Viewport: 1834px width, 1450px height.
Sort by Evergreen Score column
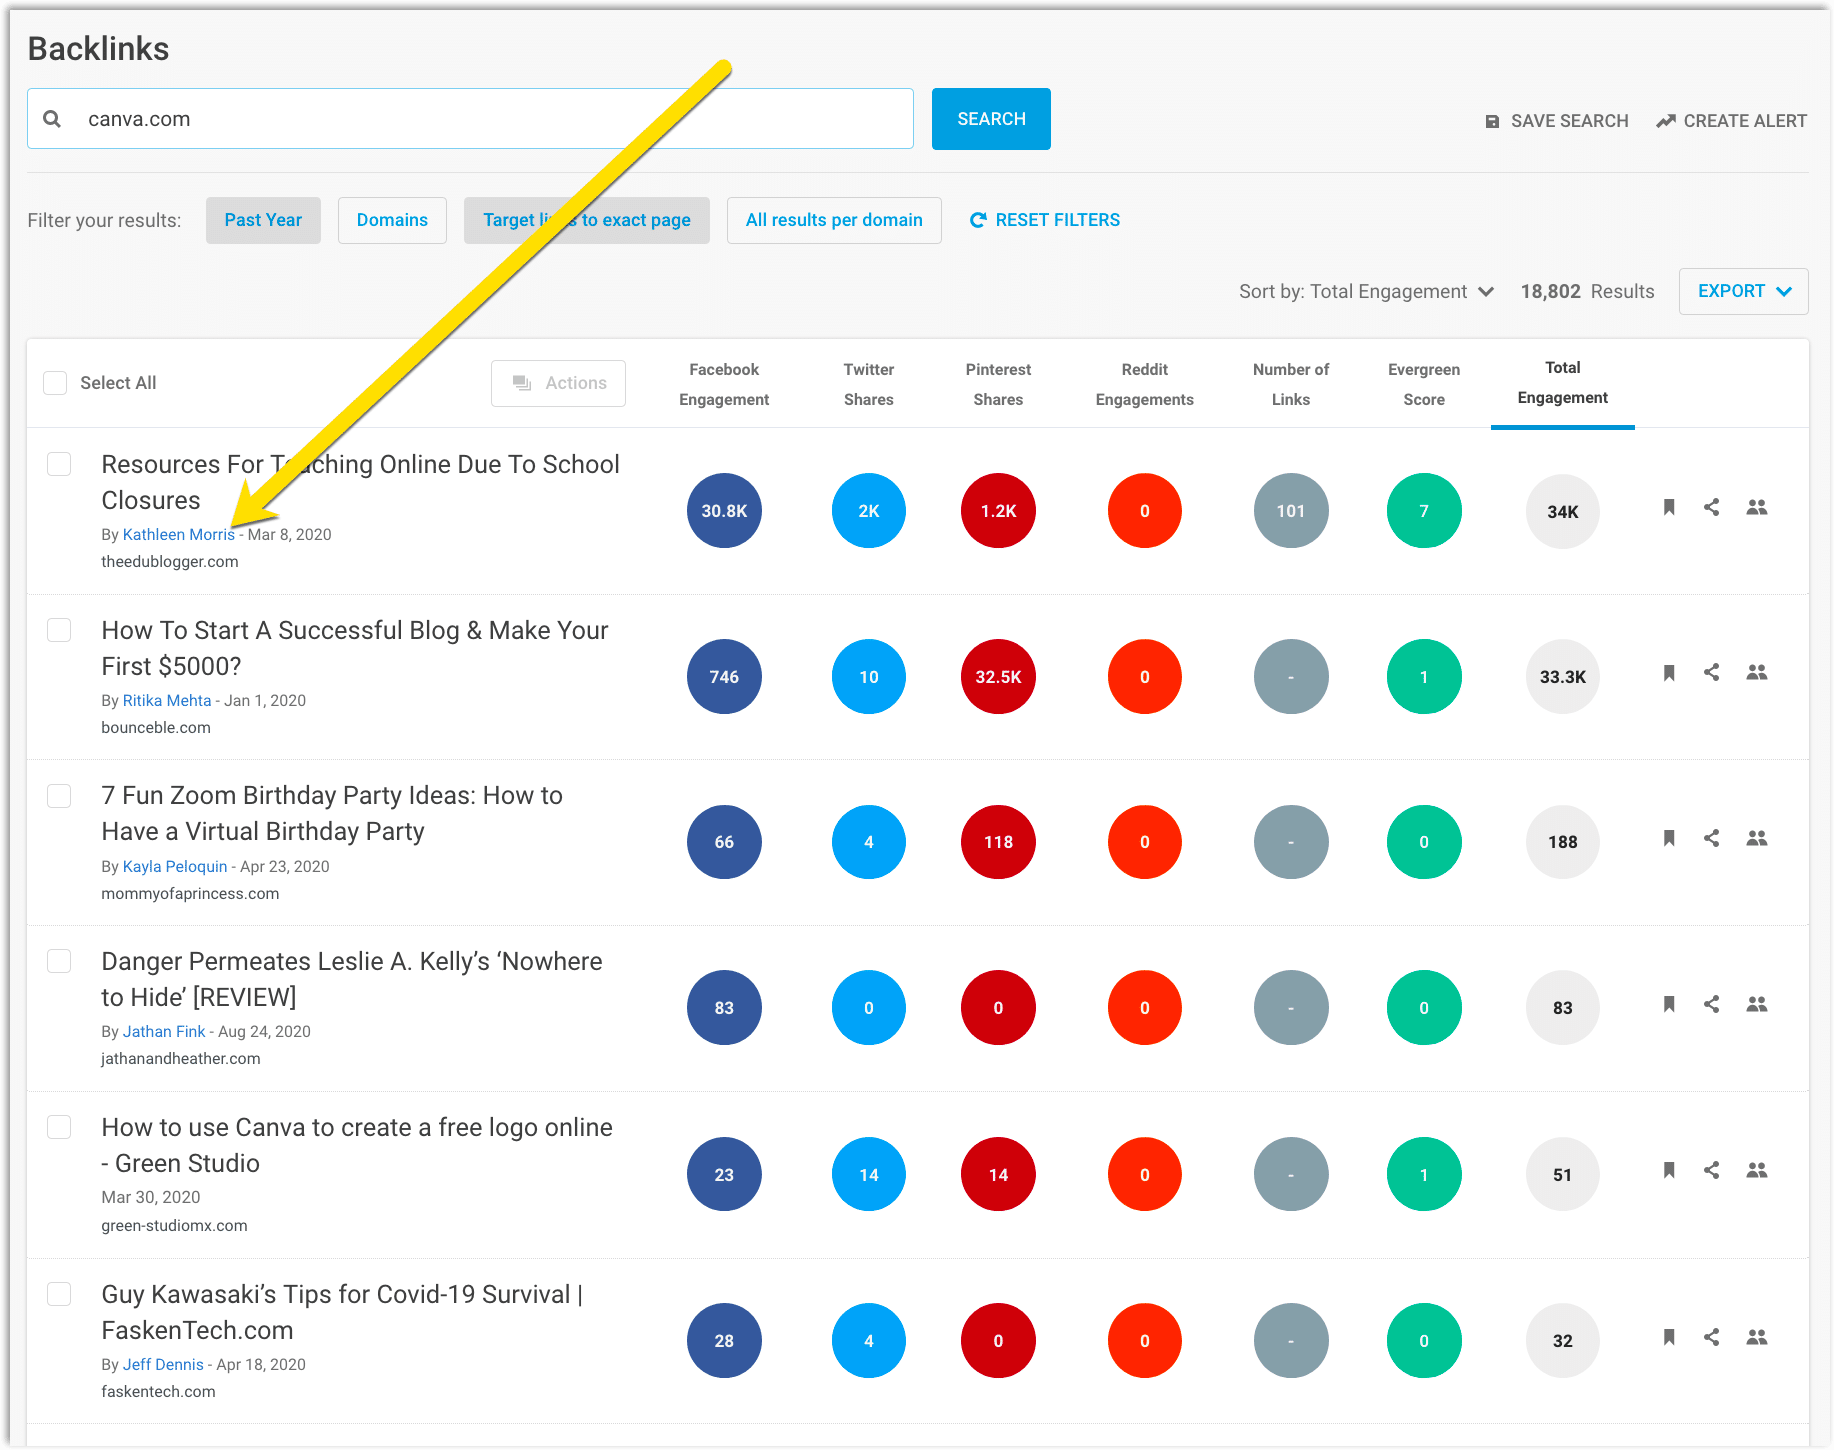pos(1424,384)
